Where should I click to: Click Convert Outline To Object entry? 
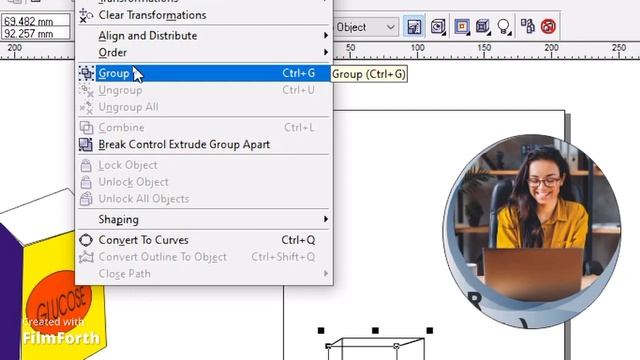[x=203, y=257]
